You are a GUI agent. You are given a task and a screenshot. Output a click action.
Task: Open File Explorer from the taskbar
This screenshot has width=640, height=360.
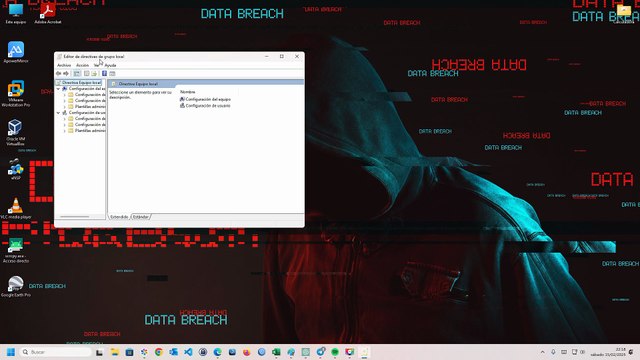coord(114,352)
